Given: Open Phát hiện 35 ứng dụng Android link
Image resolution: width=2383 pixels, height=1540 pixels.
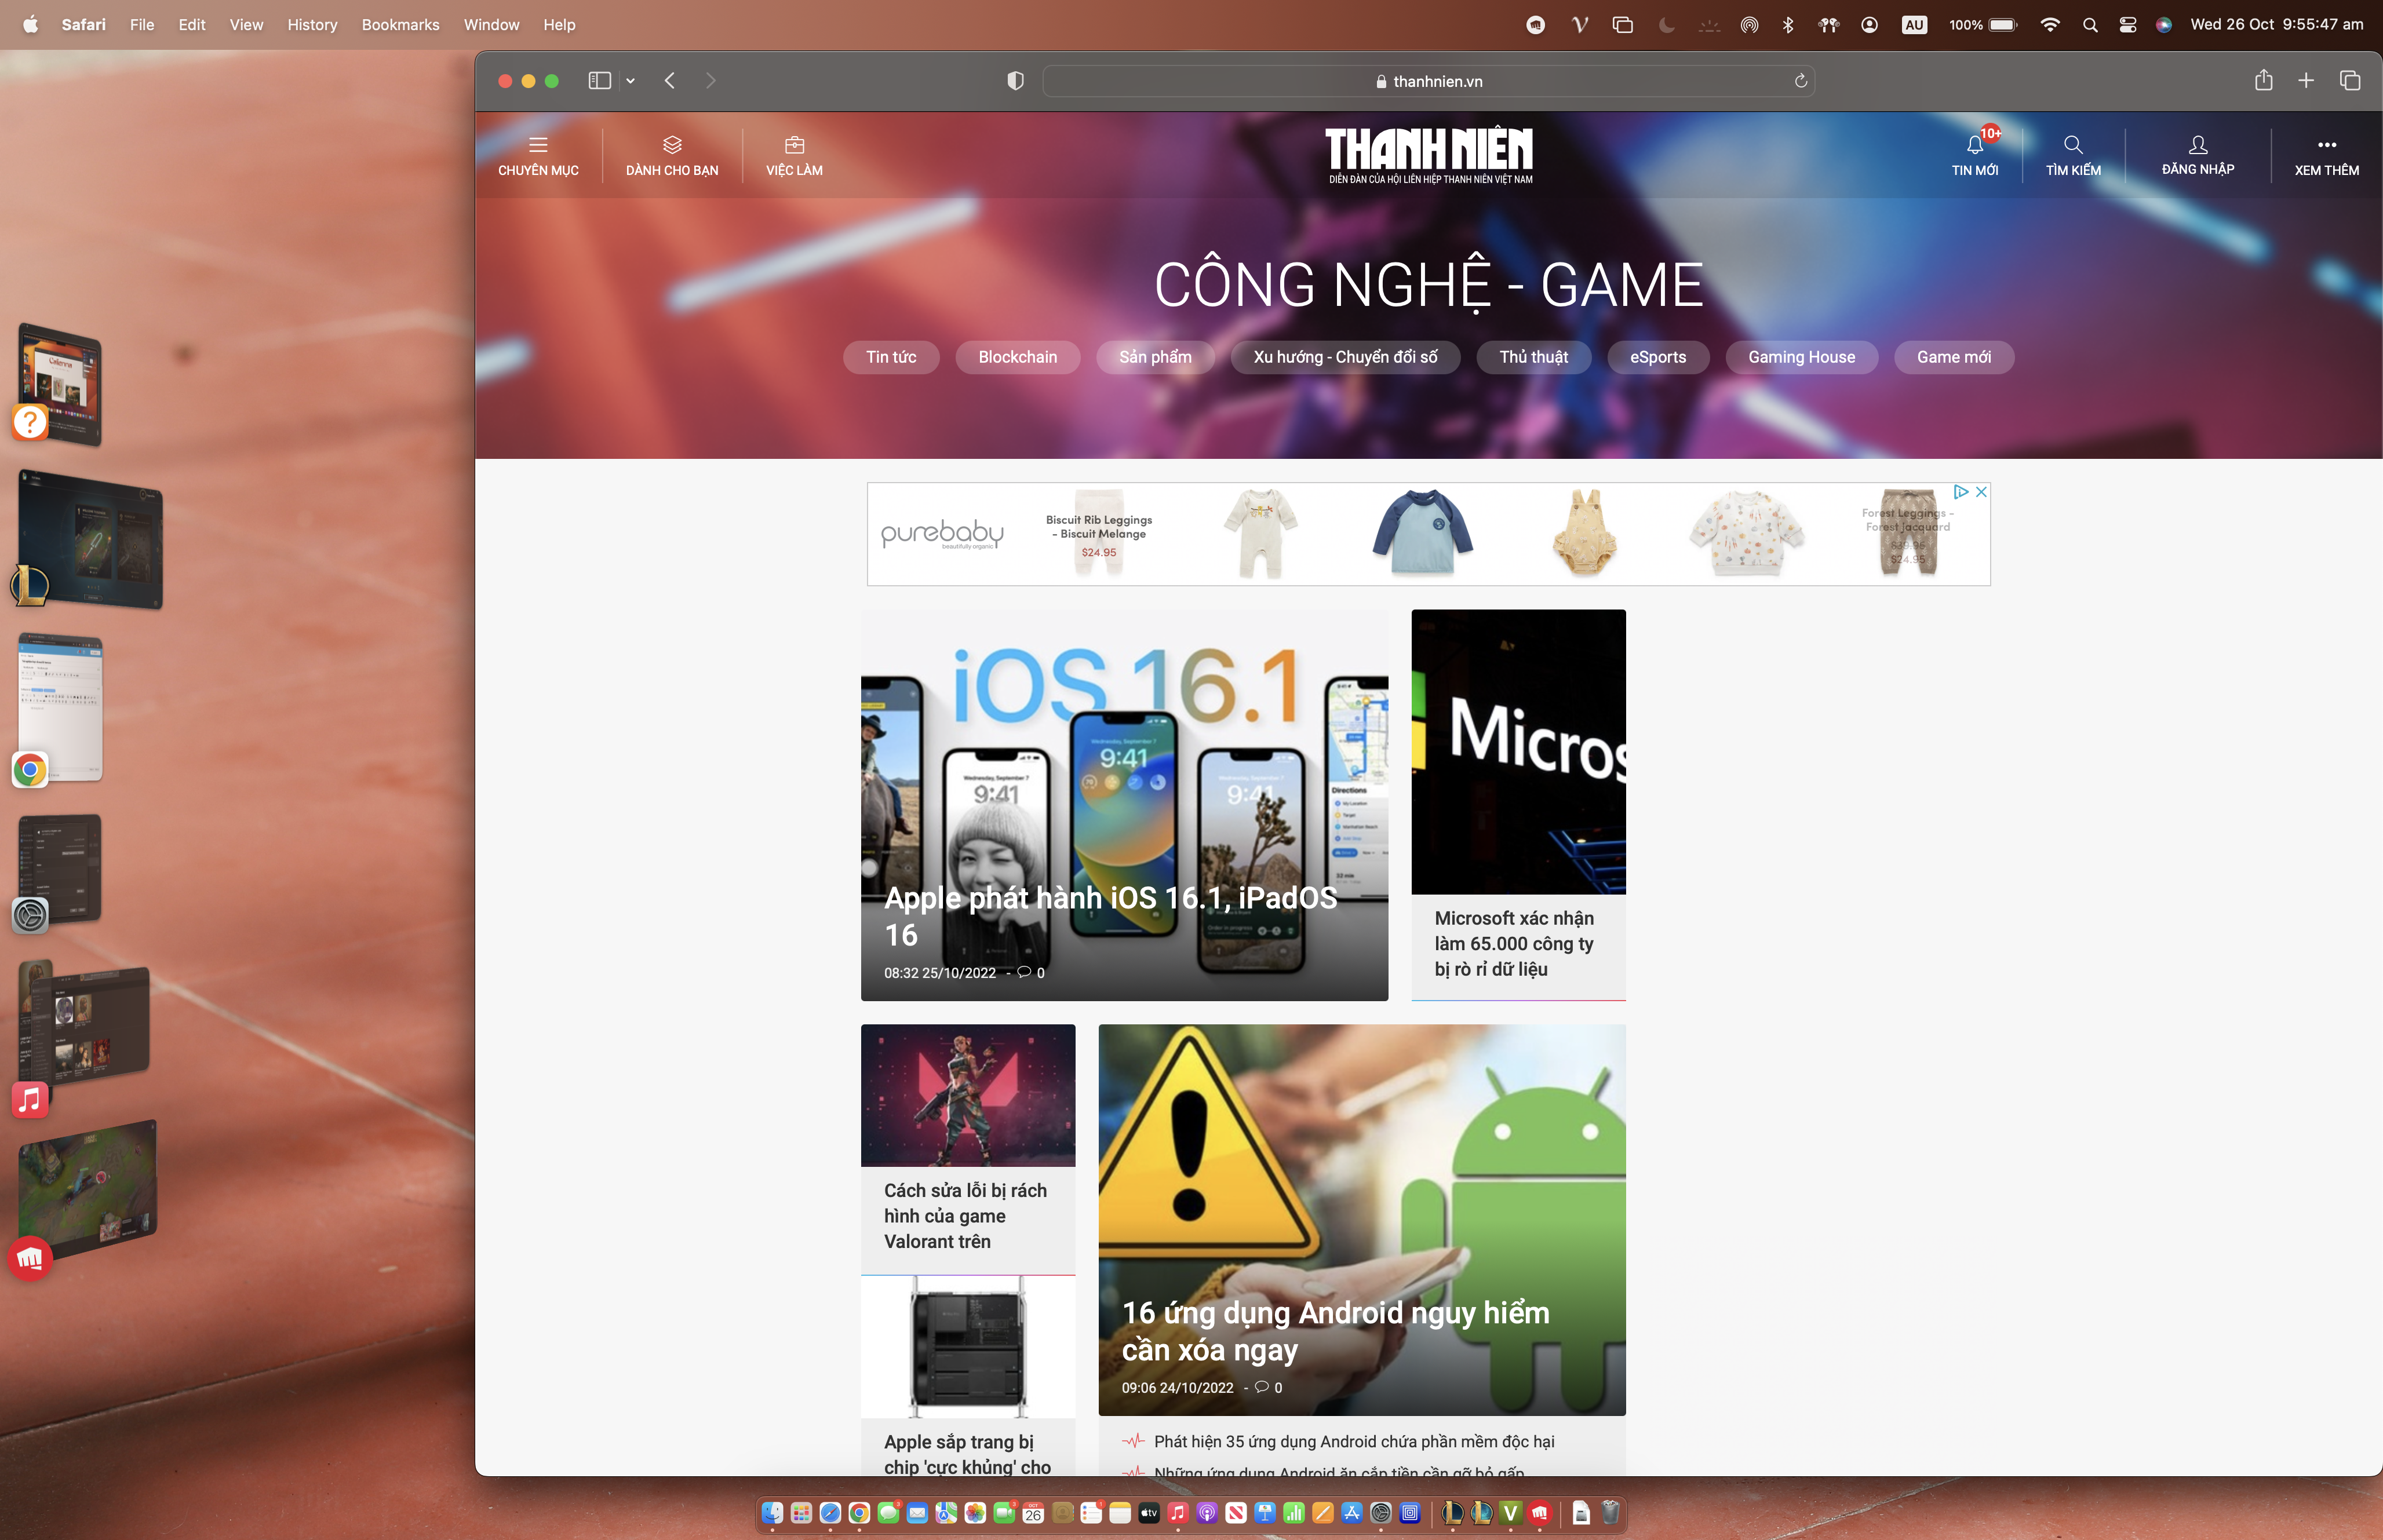Looking at the screenshot, I should pos(1354,1441).
